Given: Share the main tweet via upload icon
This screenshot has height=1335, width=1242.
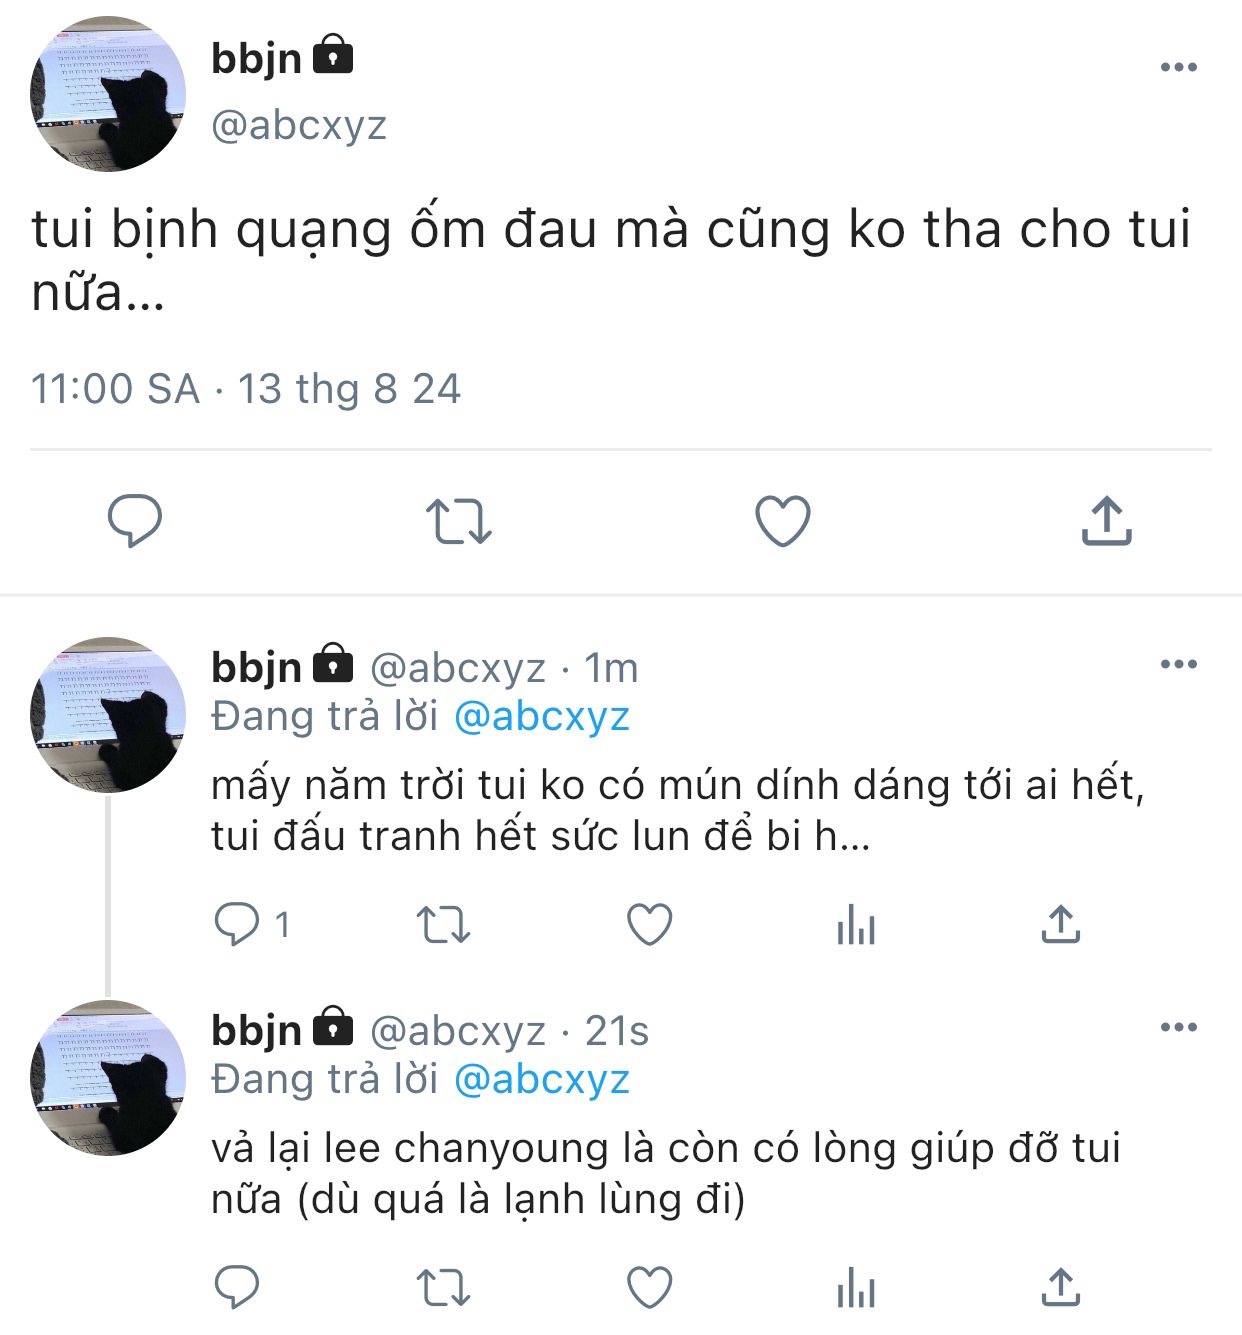Looking at the screenshot, I should [1106, 521].
